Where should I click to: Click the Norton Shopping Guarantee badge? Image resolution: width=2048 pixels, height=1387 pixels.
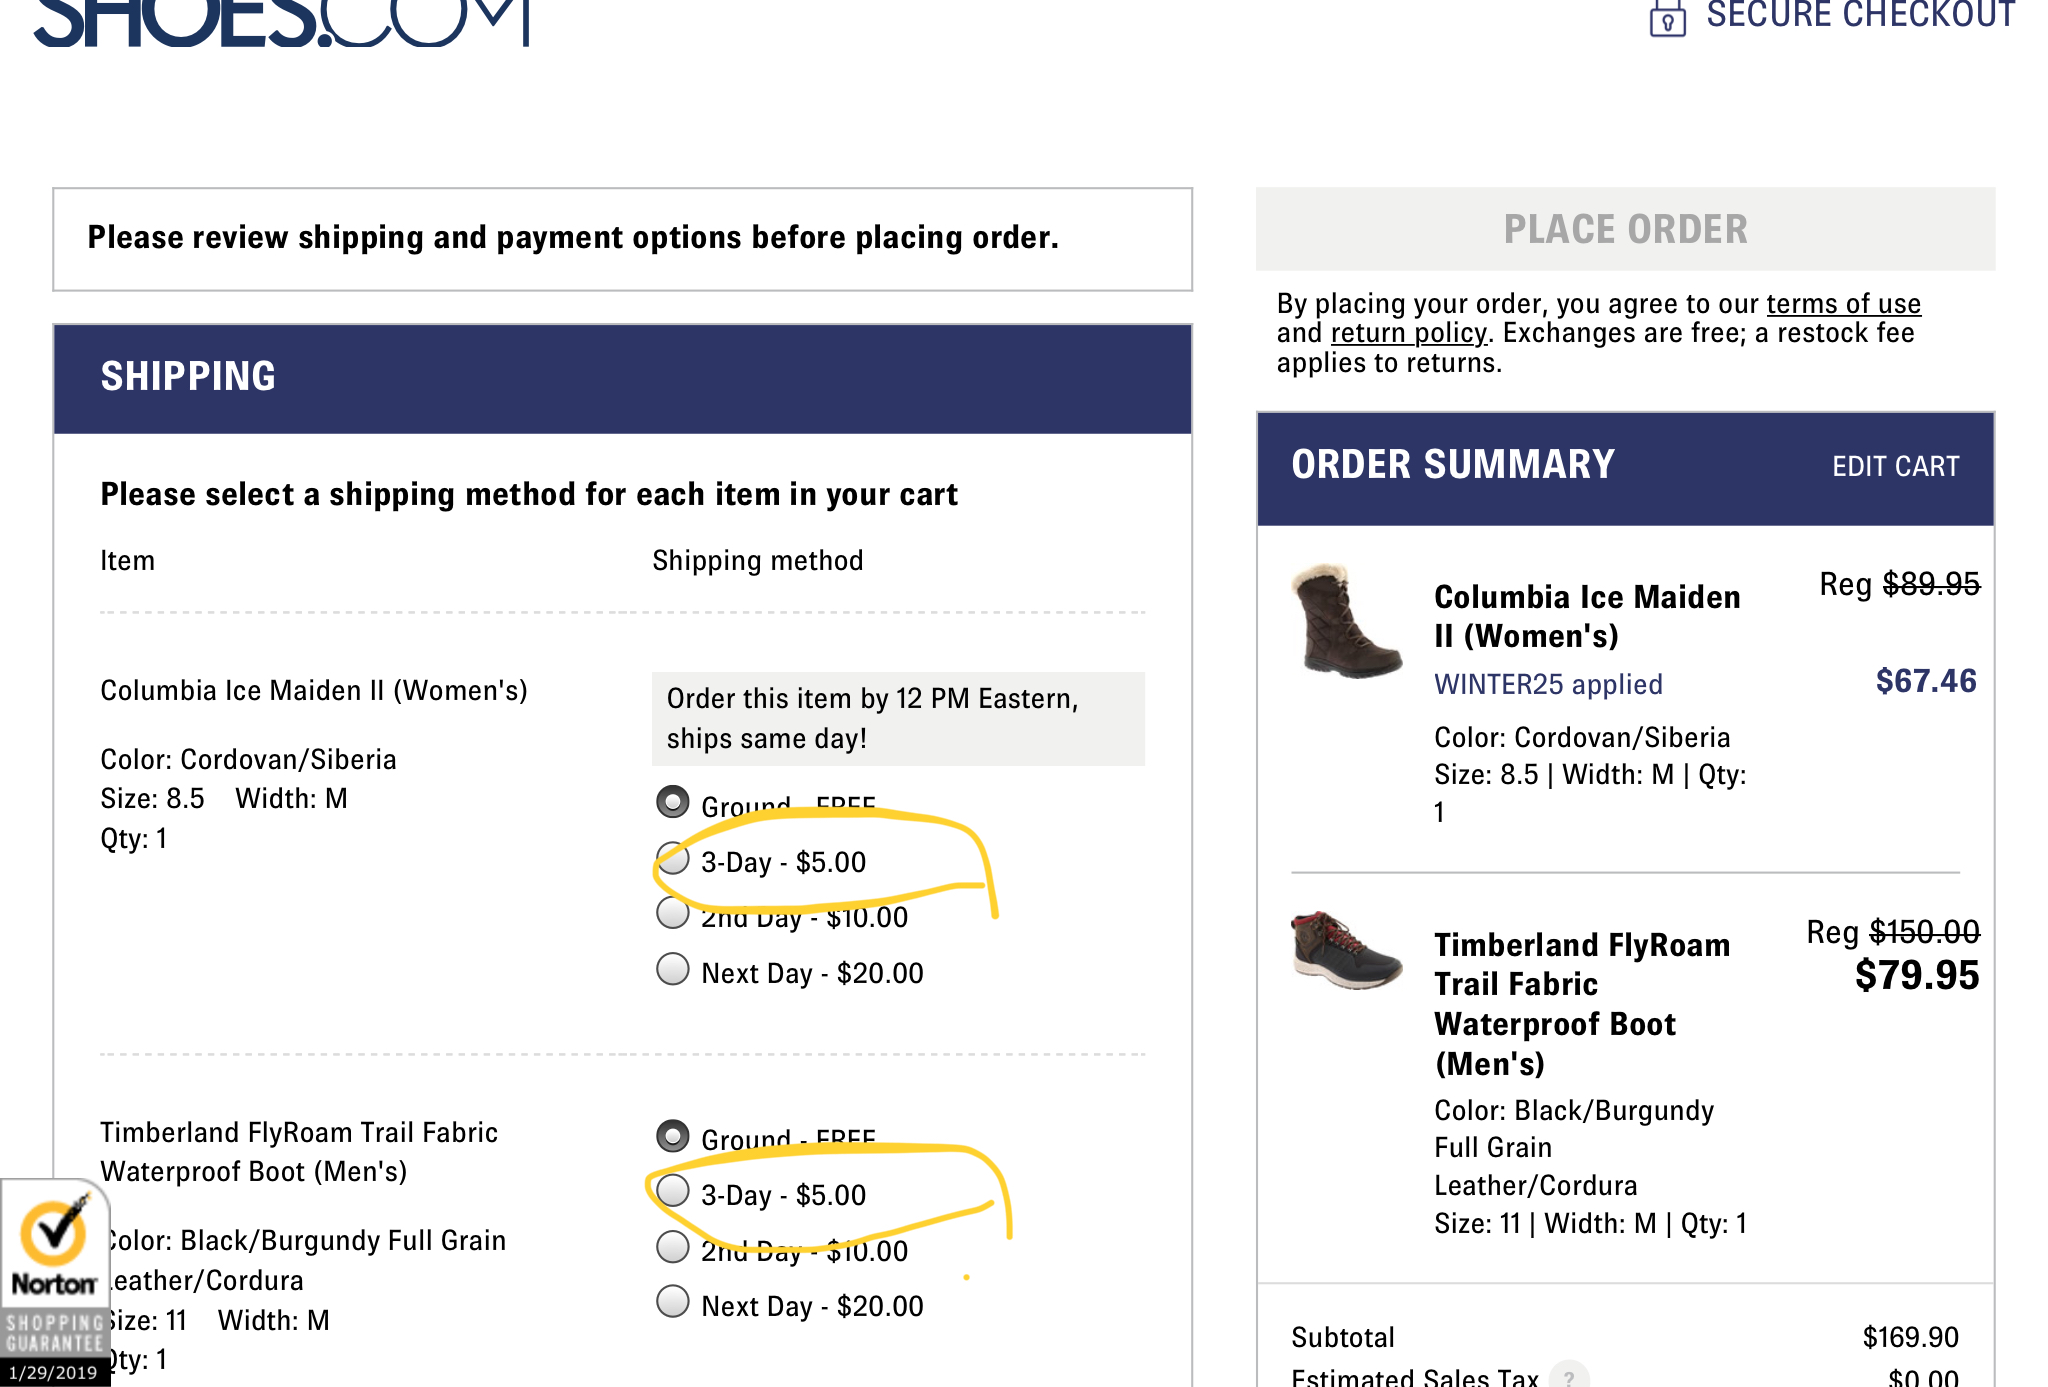(x=54, y=1282)
